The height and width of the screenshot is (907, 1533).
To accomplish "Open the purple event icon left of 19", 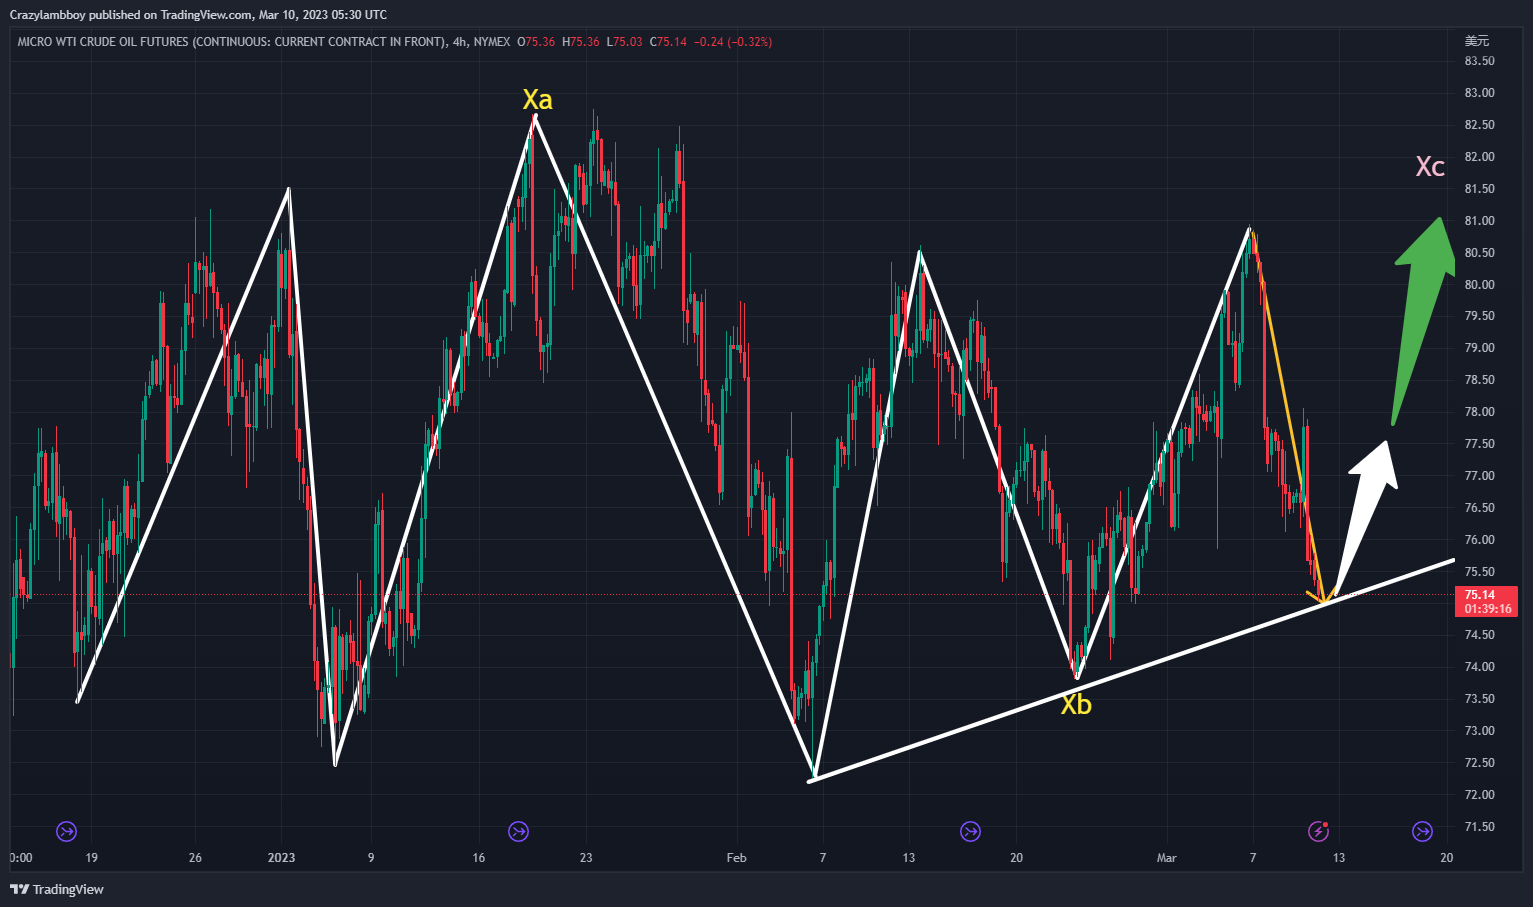I will pos(66,831).
